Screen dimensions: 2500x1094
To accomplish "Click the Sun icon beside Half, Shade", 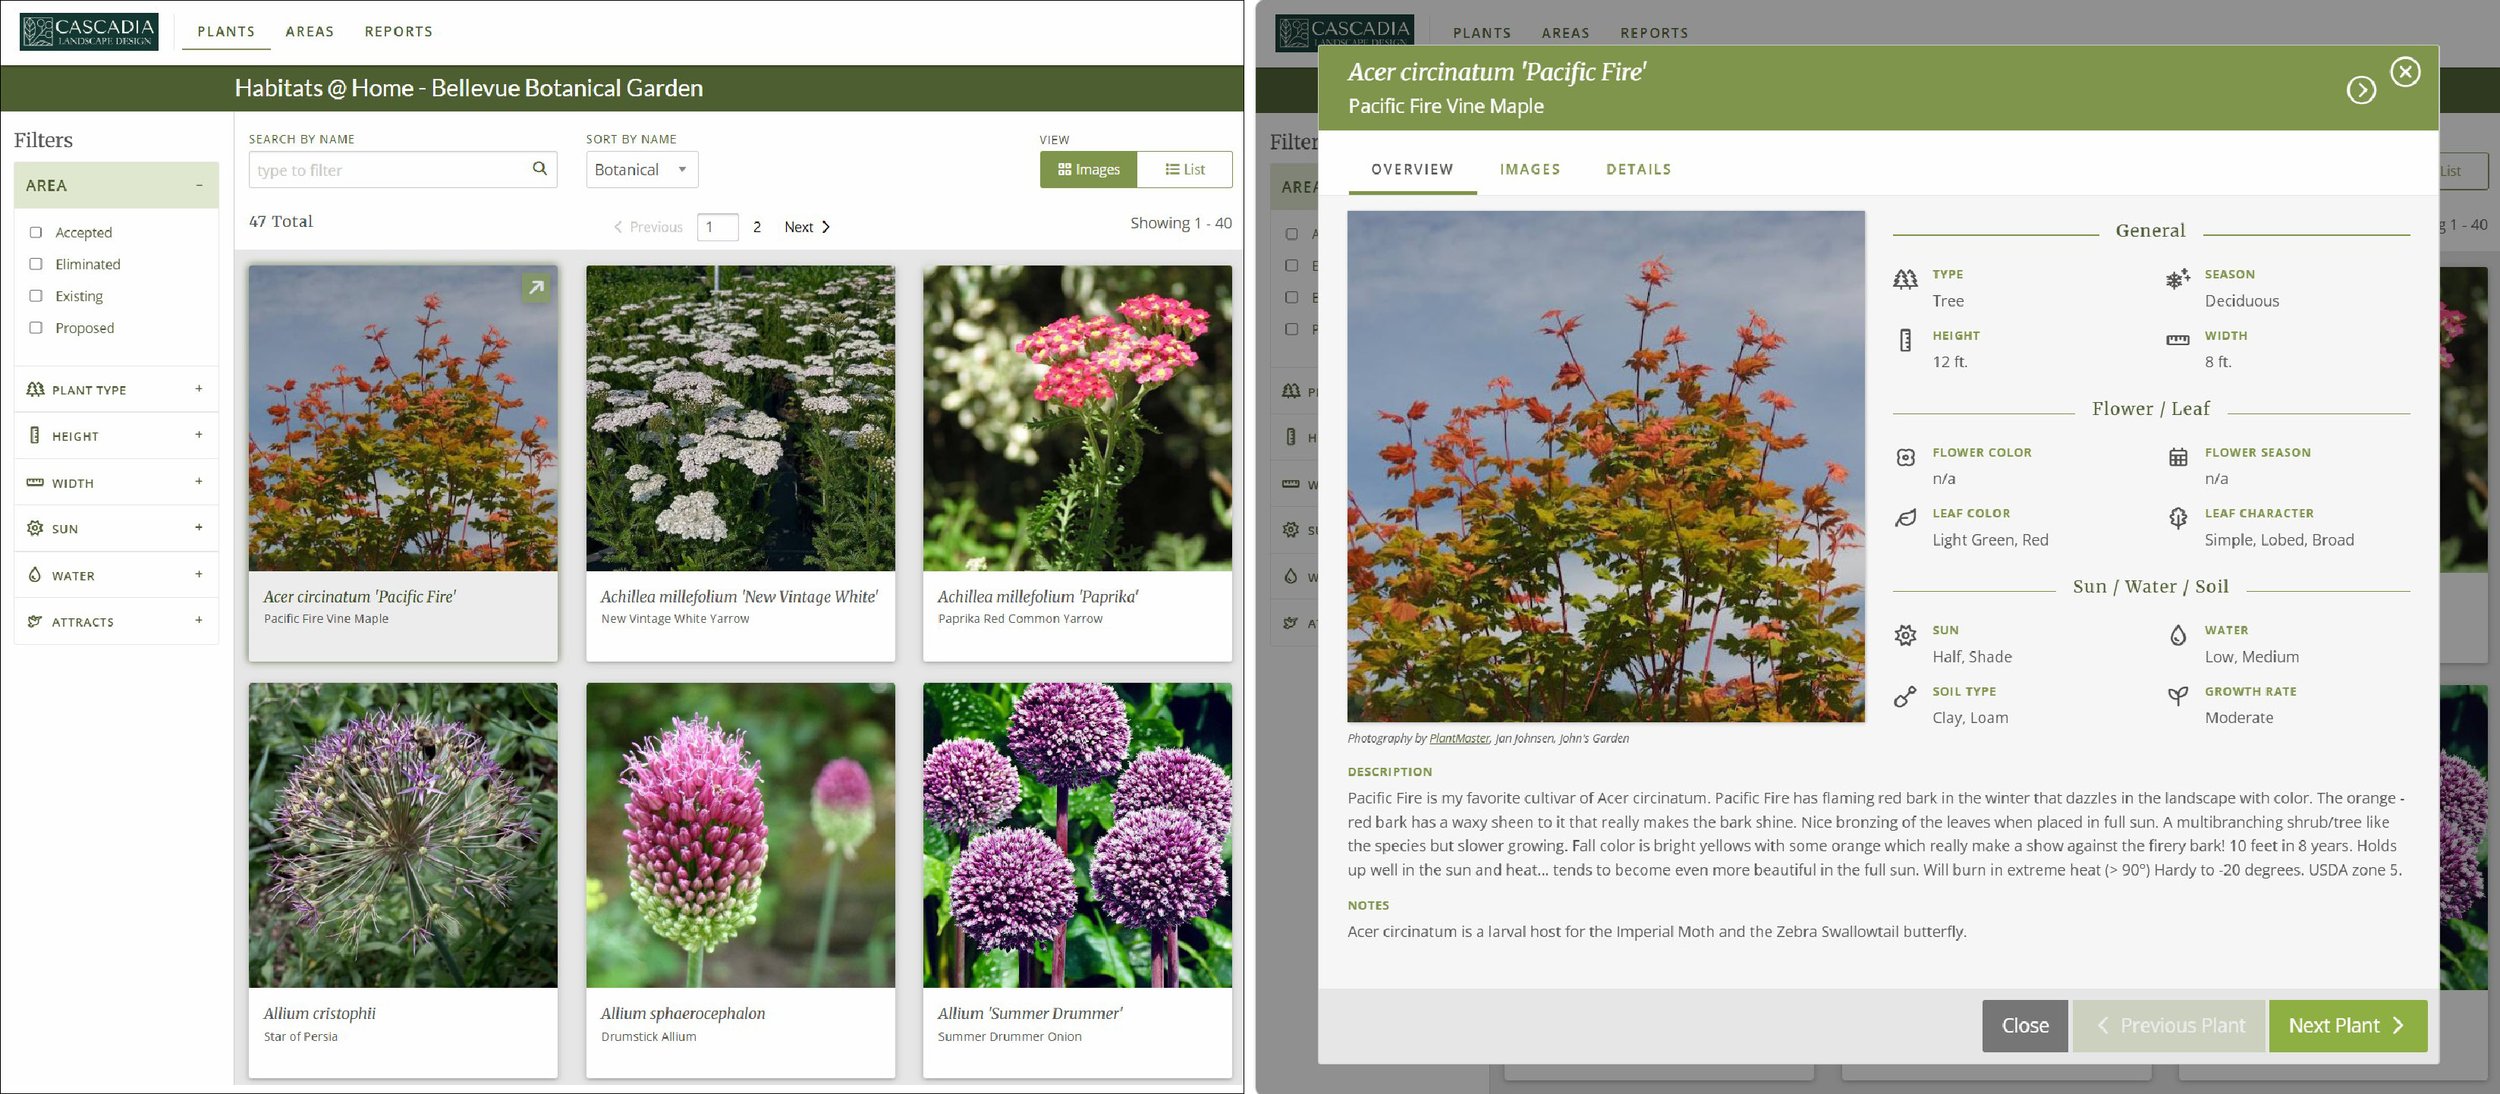I will tap(1905, 635).
